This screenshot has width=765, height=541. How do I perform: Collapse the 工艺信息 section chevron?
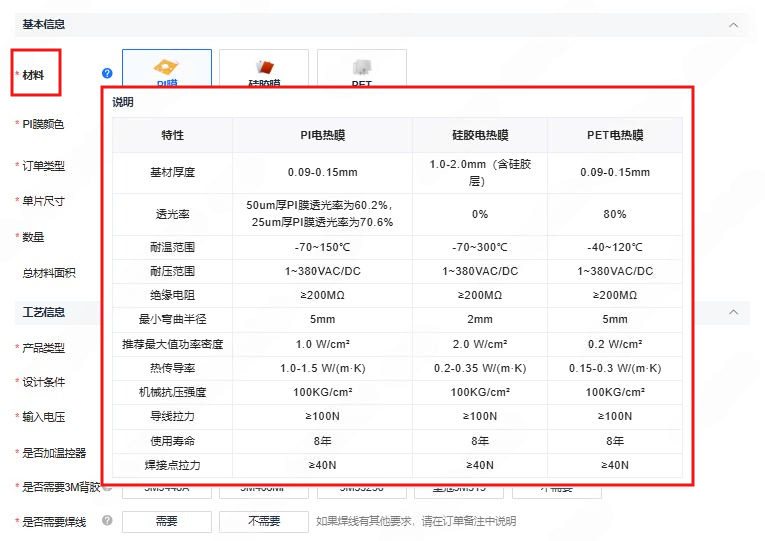(x=734, y=312)
